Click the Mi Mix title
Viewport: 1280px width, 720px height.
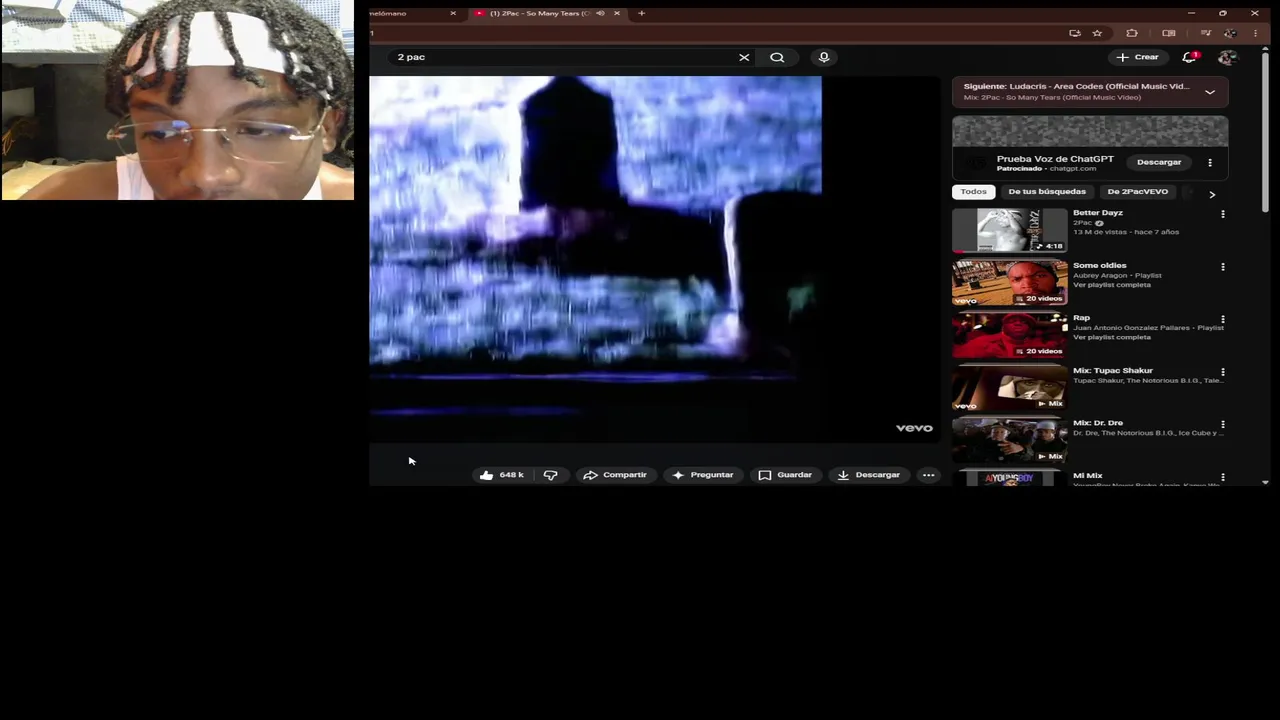(1088, 476)
